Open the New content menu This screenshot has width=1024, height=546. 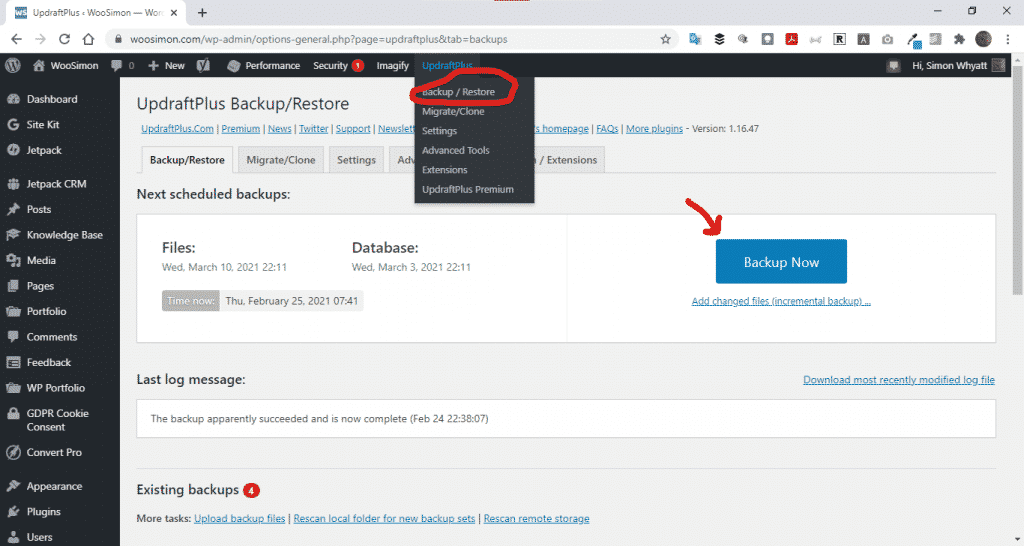167,65
